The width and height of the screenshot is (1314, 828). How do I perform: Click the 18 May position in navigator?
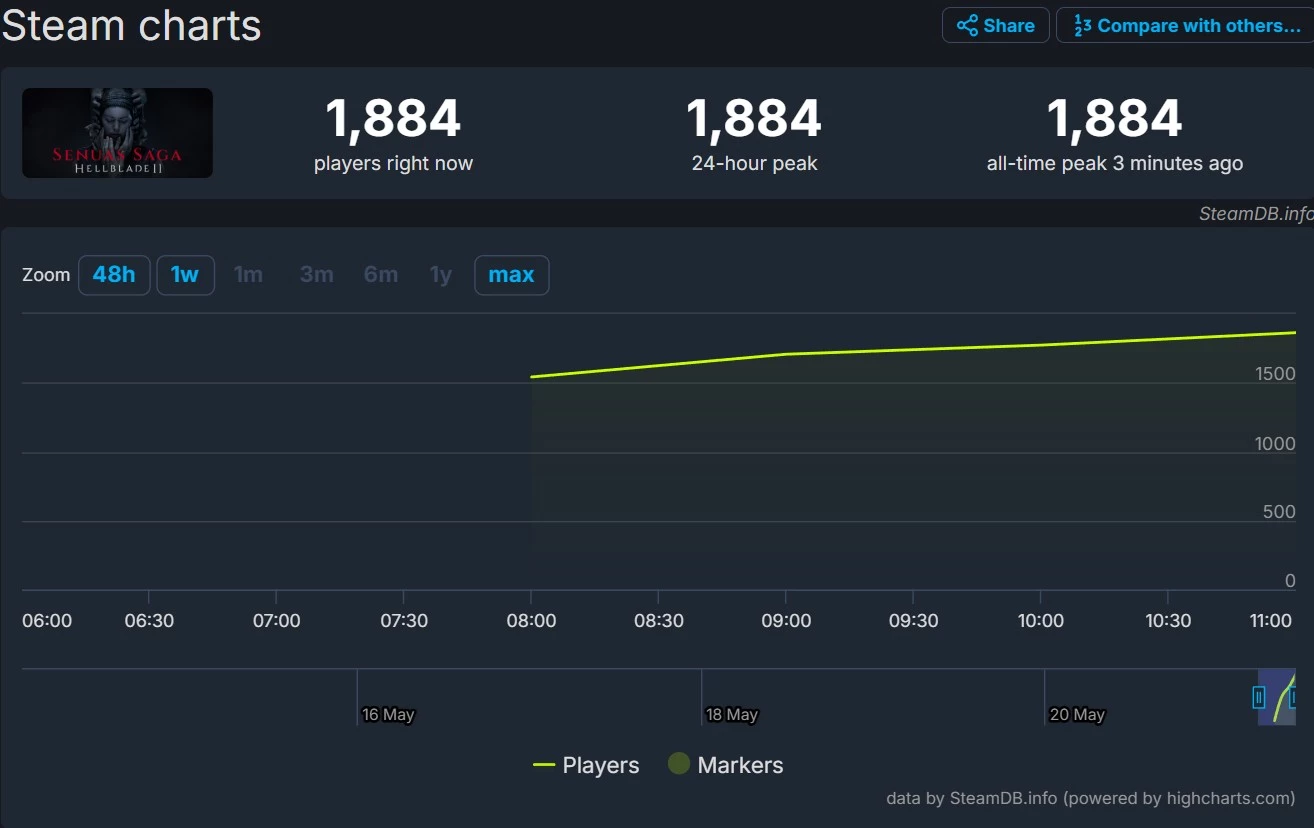(x=731, y=714)
